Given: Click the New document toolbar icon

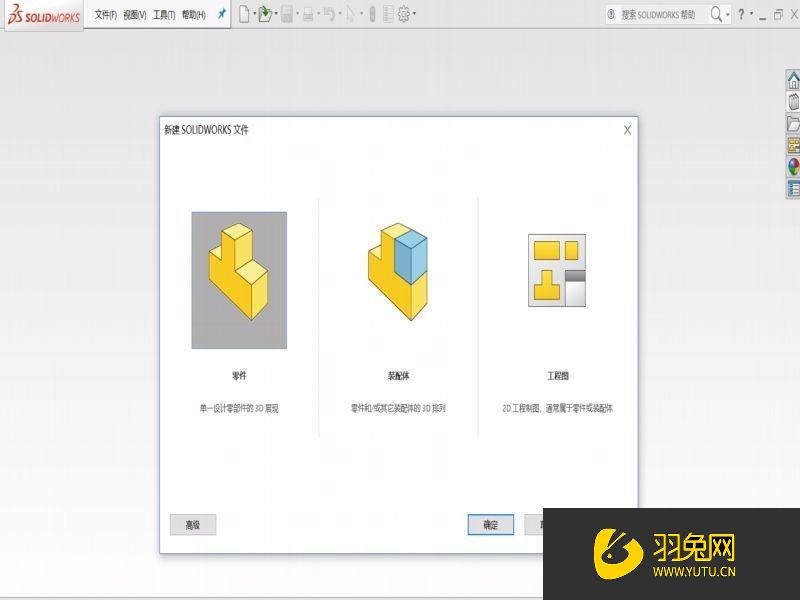Looking at the screenshot, I should pyautogui.click(x=244, y=14).
